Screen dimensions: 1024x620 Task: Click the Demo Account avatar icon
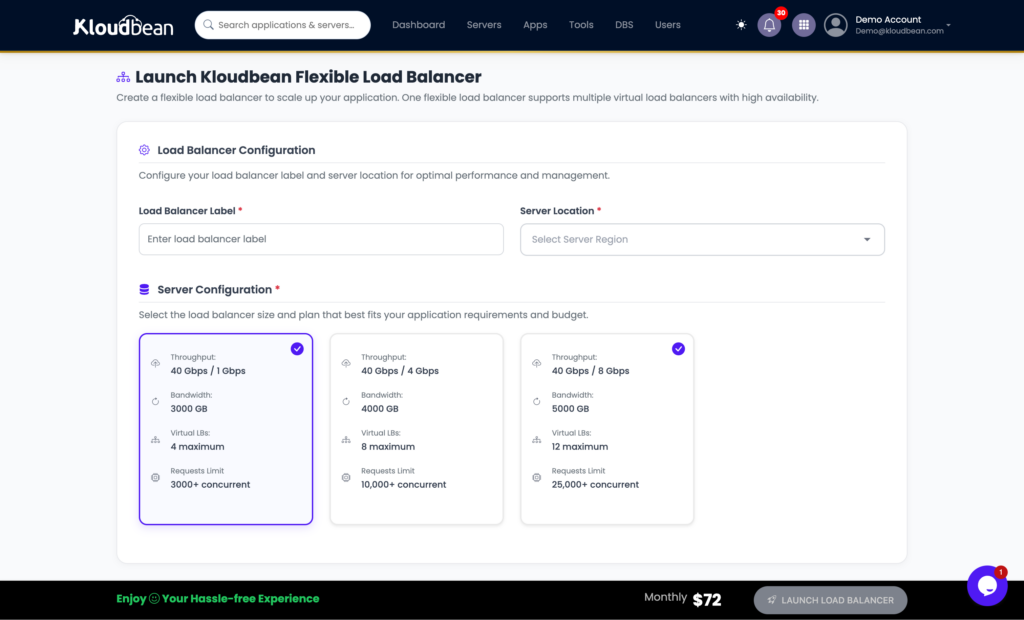pyautogui.click(x=835, y=25)
